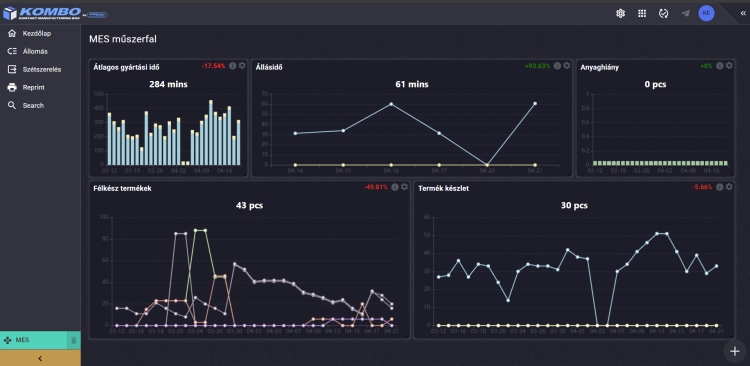Click the Termék készlet widget title
750x366 pixels.
coord(443,189)
